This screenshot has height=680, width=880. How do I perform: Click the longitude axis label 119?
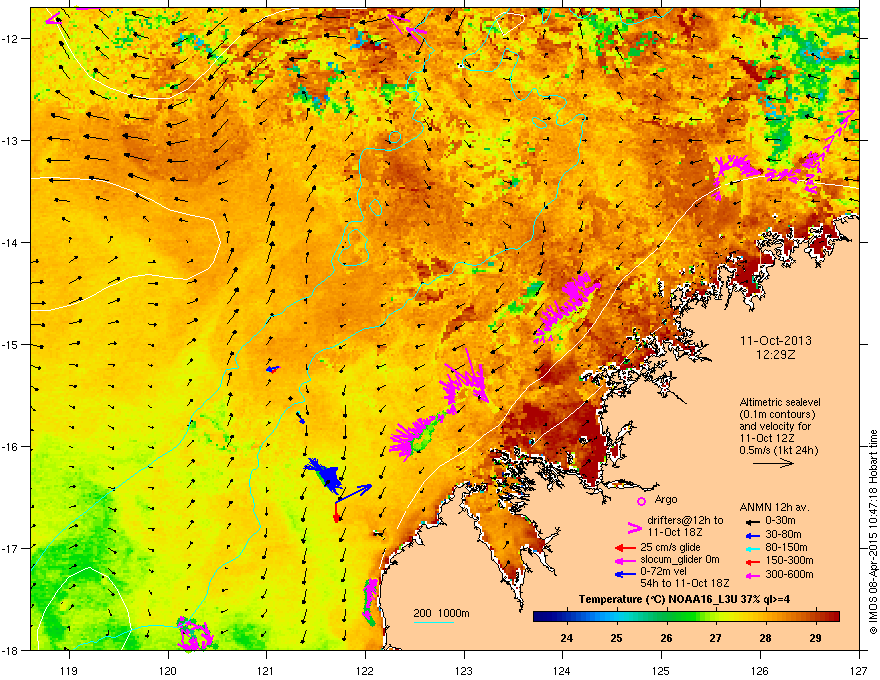click(69, 670)
